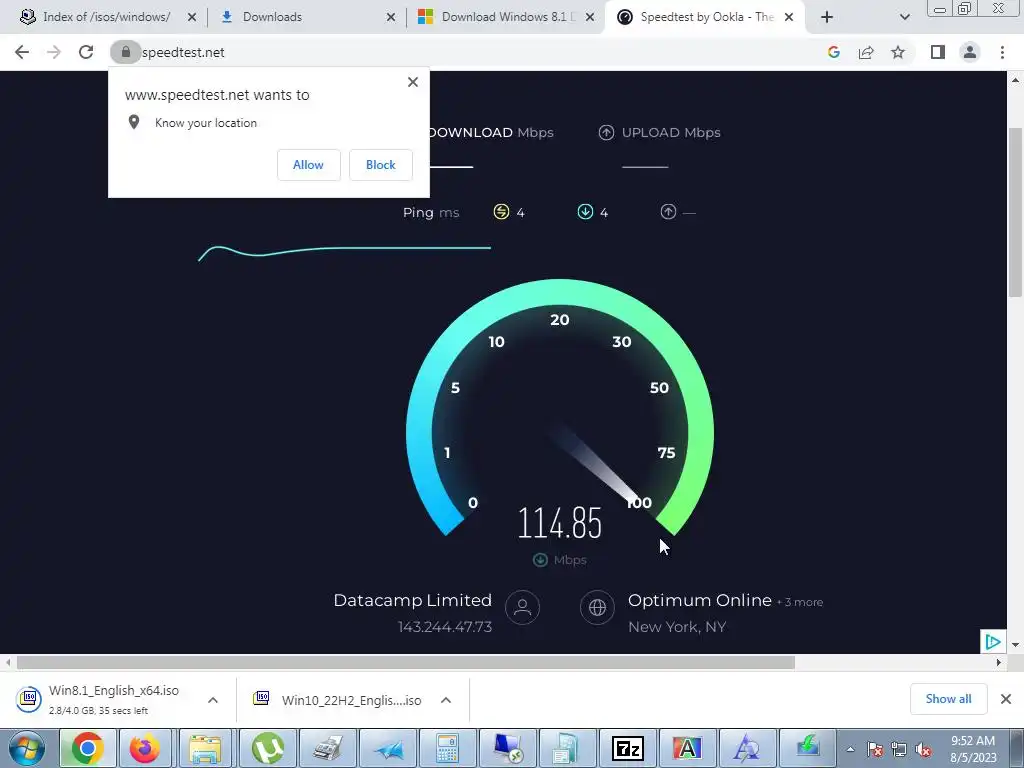Click the globe icon by Optimum Online

pos(597,607)
